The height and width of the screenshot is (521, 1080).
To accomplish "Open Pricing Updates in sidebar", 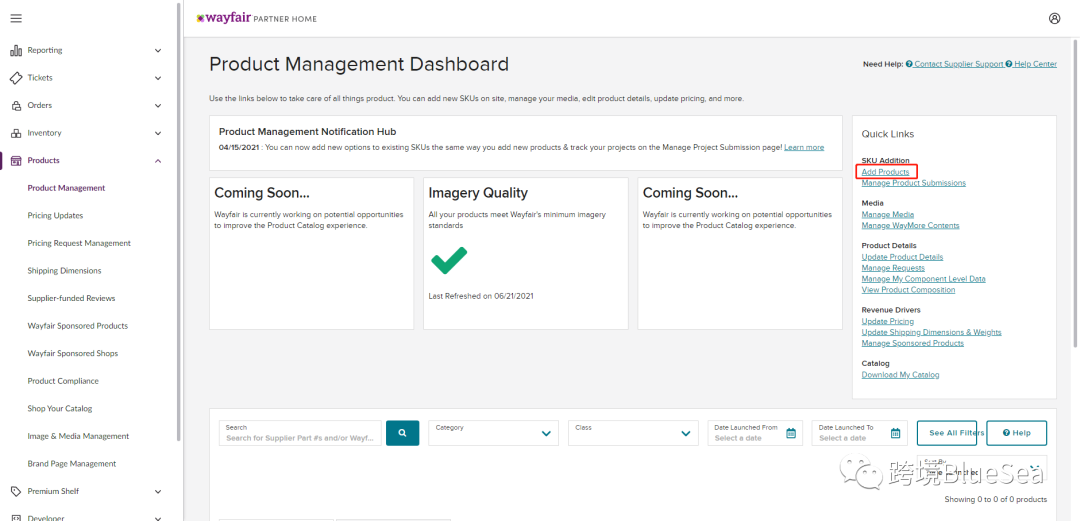I will pyautogui.click(x=55, y=216).
